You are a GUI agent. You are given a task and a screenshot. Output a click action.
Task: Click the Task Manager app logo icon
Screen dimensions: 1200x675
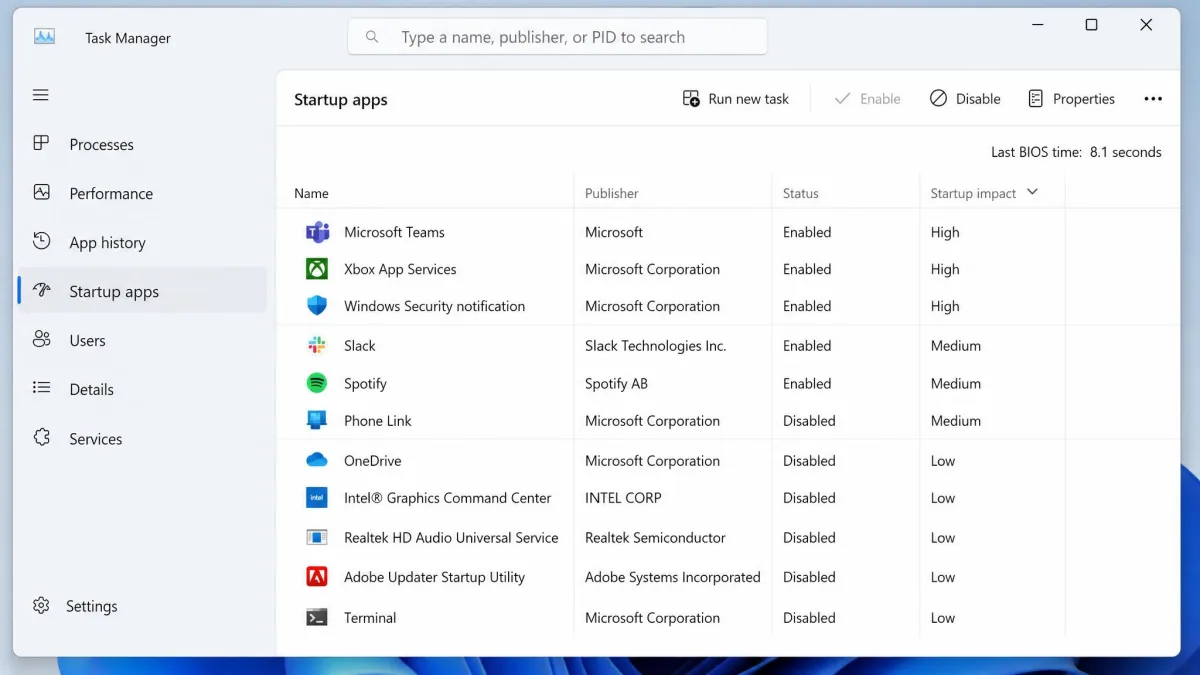(x=44, y=37)
